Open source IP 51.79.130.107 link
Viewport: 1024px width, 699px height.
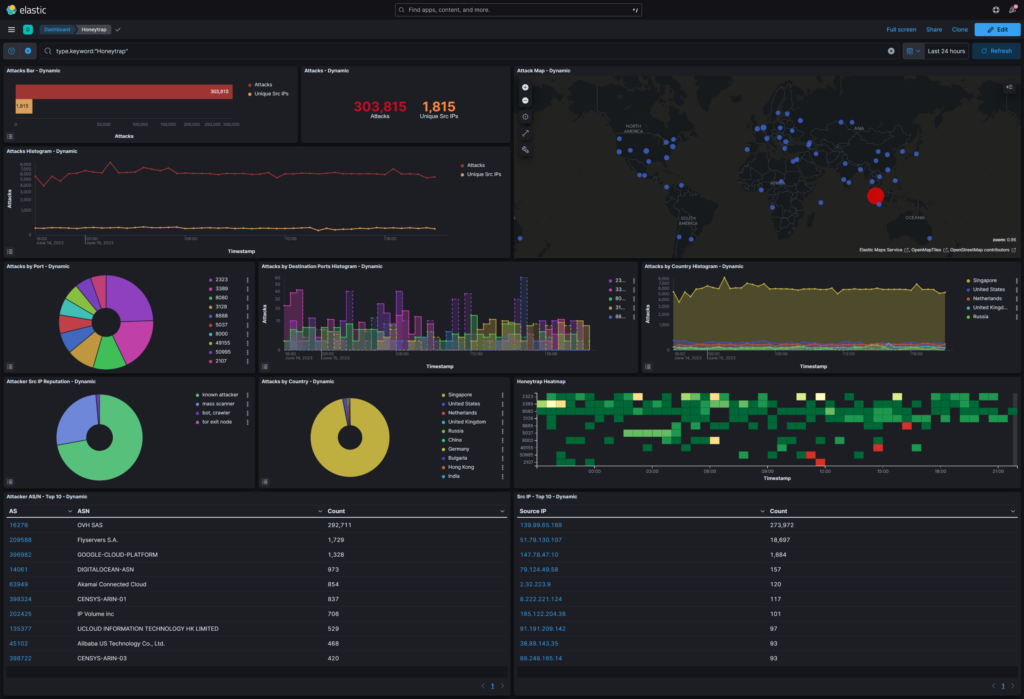pyautogui.click(x=541, y=540)
